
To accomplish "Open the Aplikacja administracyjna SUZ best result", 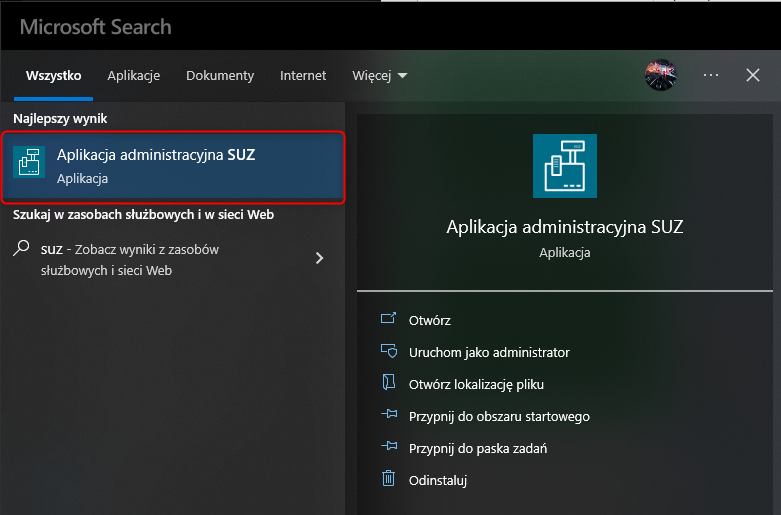I will [x=173, y=167].
